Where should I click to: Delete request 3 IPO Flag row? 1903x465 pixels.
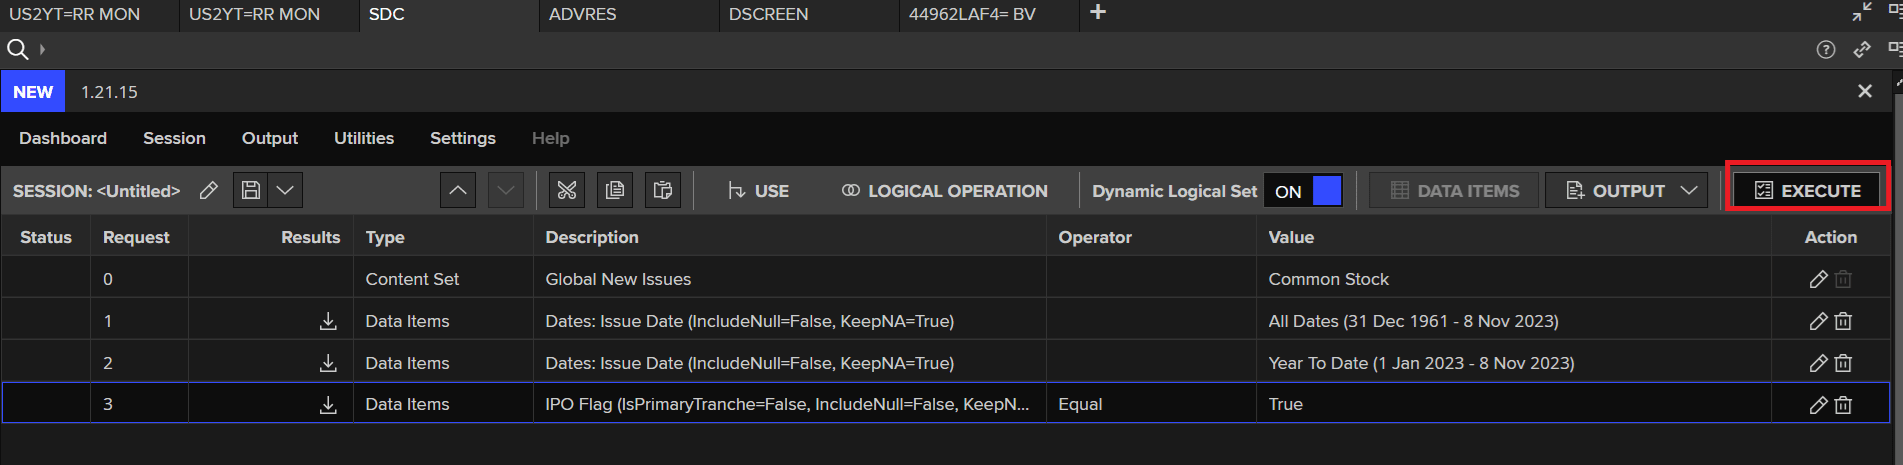click(1843, 405)
